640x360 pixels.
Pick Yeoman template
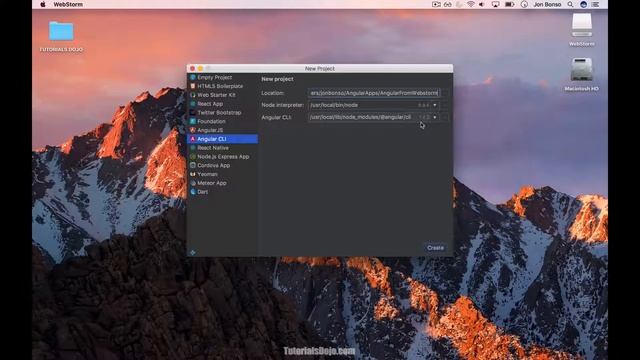coord(222,174)
